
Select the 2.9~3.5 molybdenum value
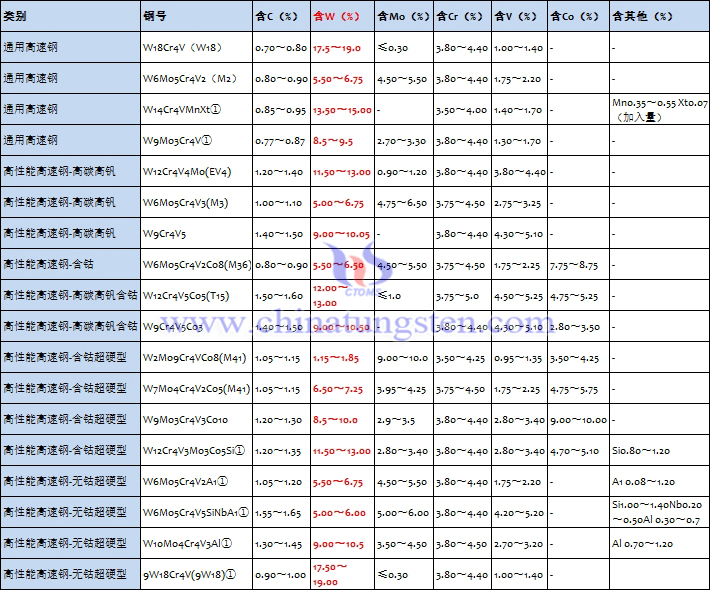396,420
